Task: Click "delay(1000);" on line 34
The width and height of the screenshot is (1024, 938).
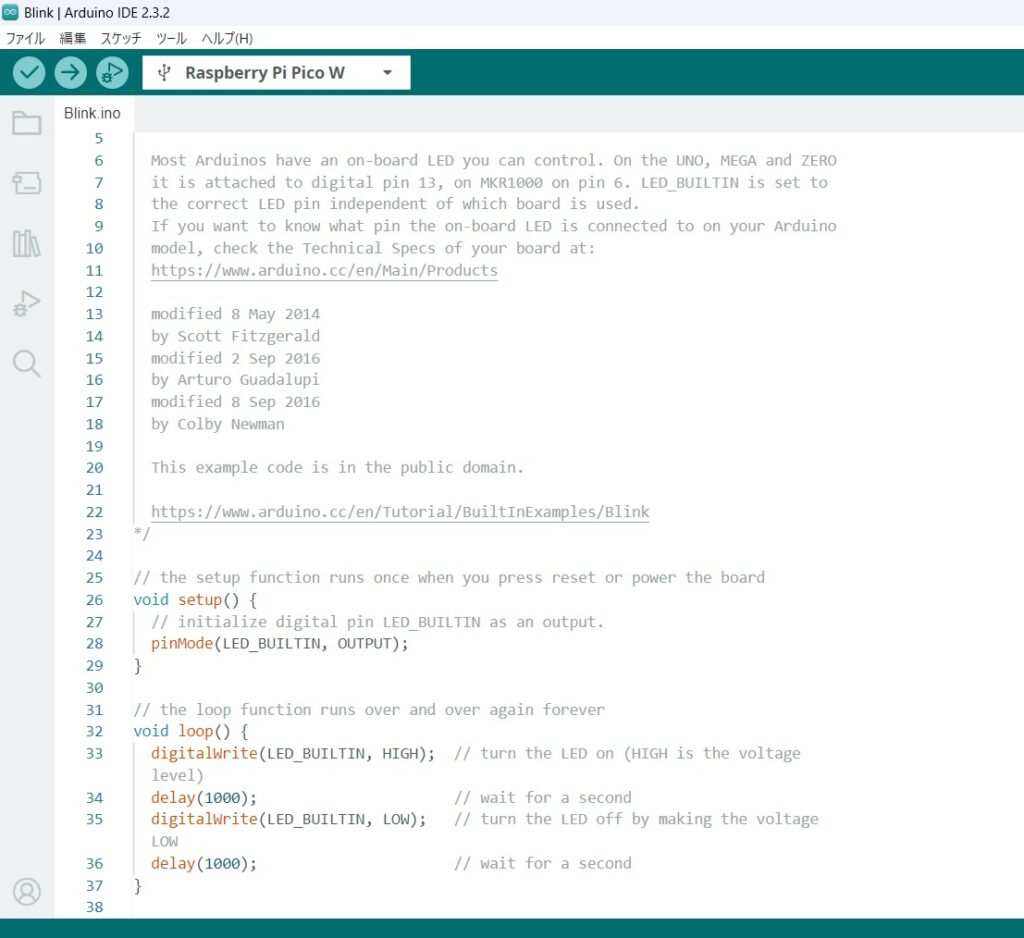Action: [204, 798]
